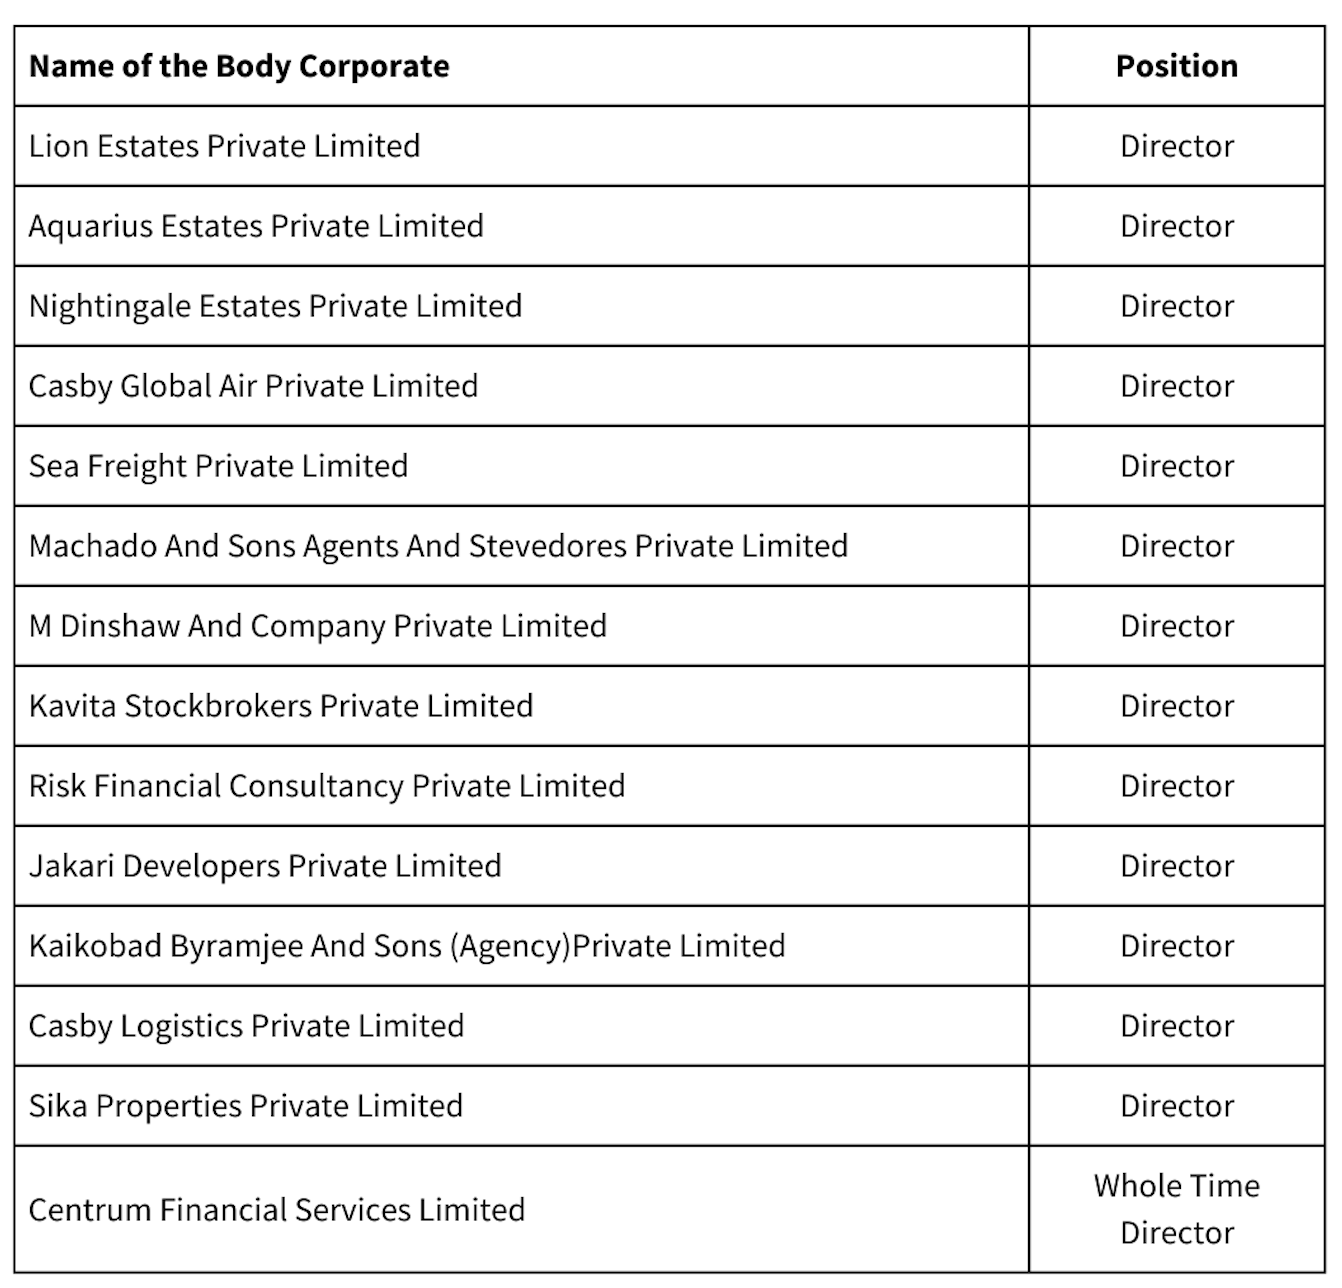Click Nightingale Estates Private Limited row
Viewport: 1342px width, 1288px height.
[275, 306]
